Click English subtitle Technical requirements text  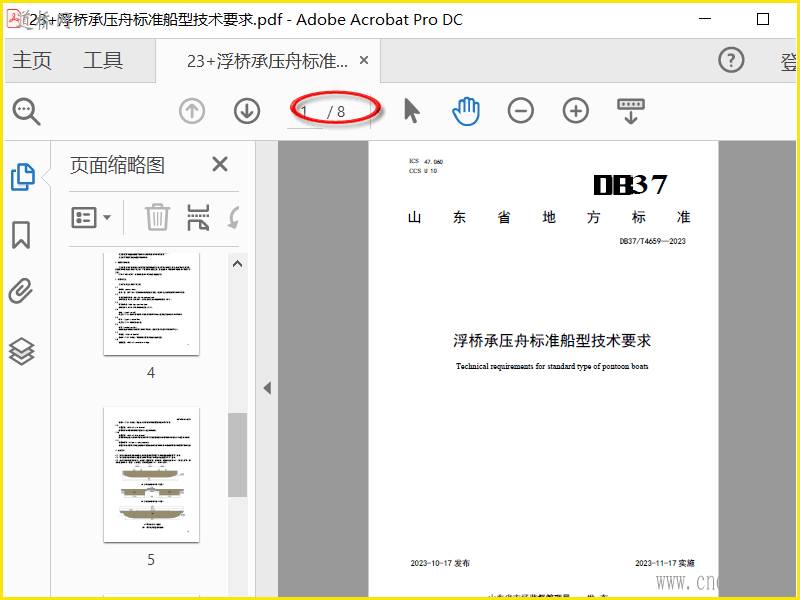point(552,366)
